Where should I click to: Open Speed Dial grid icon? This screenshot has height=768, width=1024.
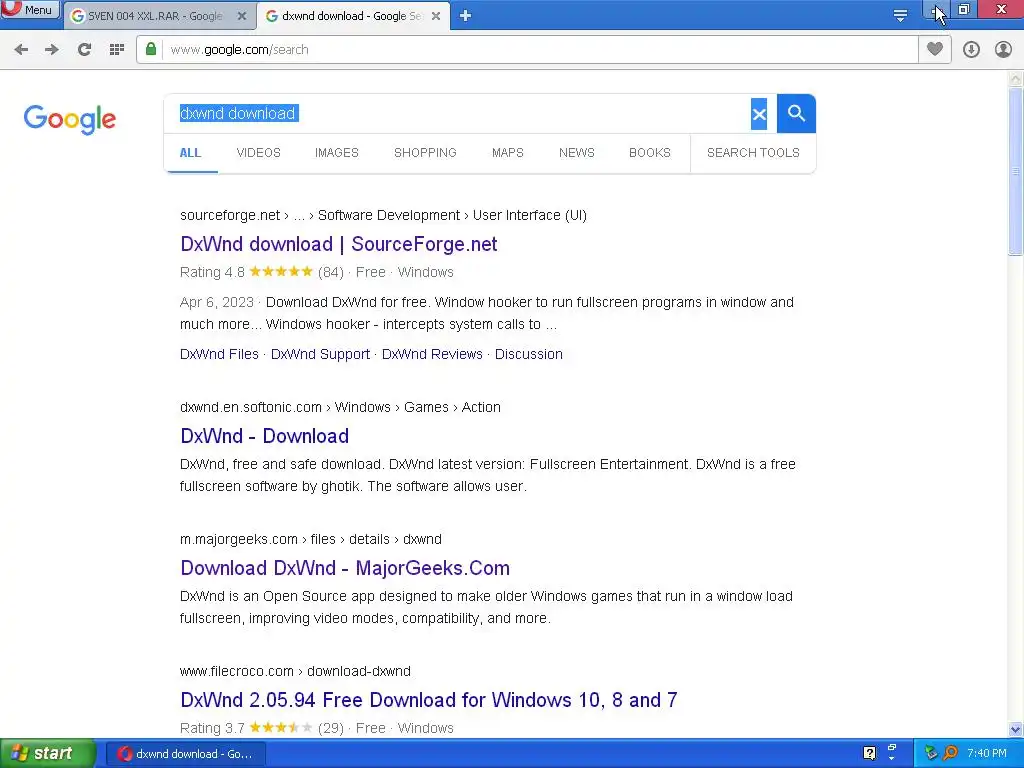[x=117, y=50]
